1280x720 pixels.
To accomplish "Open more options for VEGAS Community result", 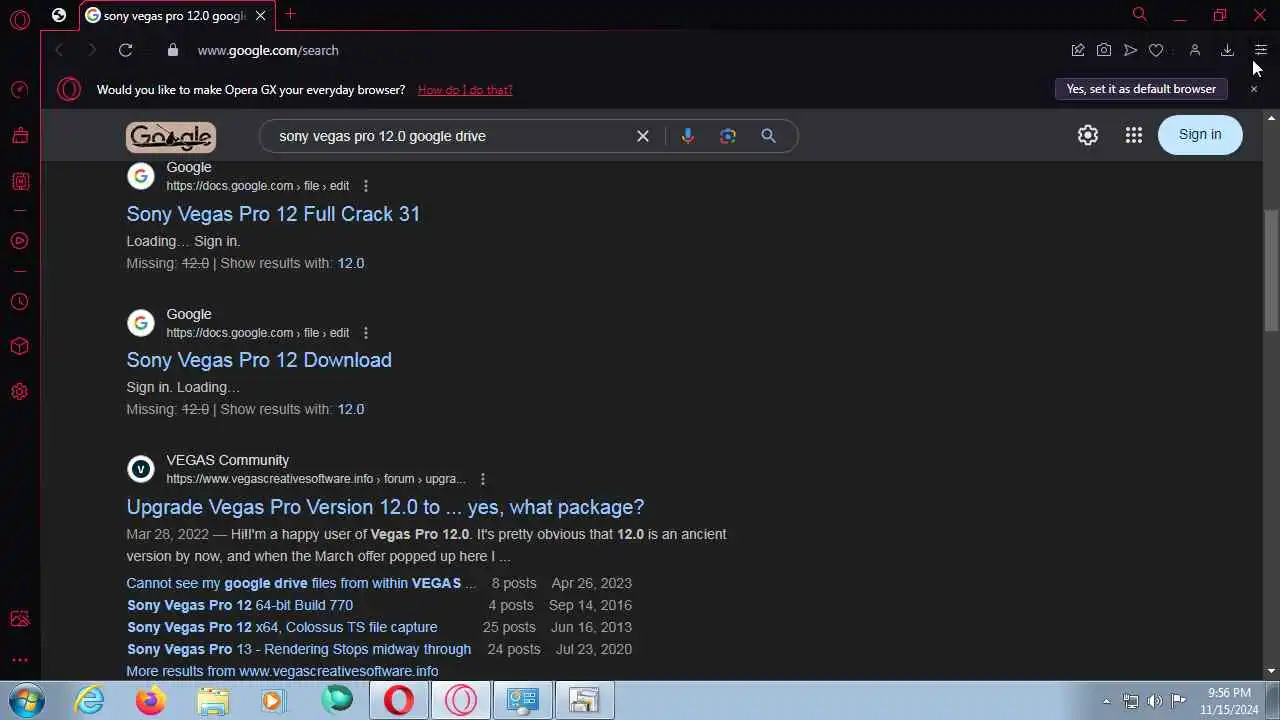I will (482, 479).
